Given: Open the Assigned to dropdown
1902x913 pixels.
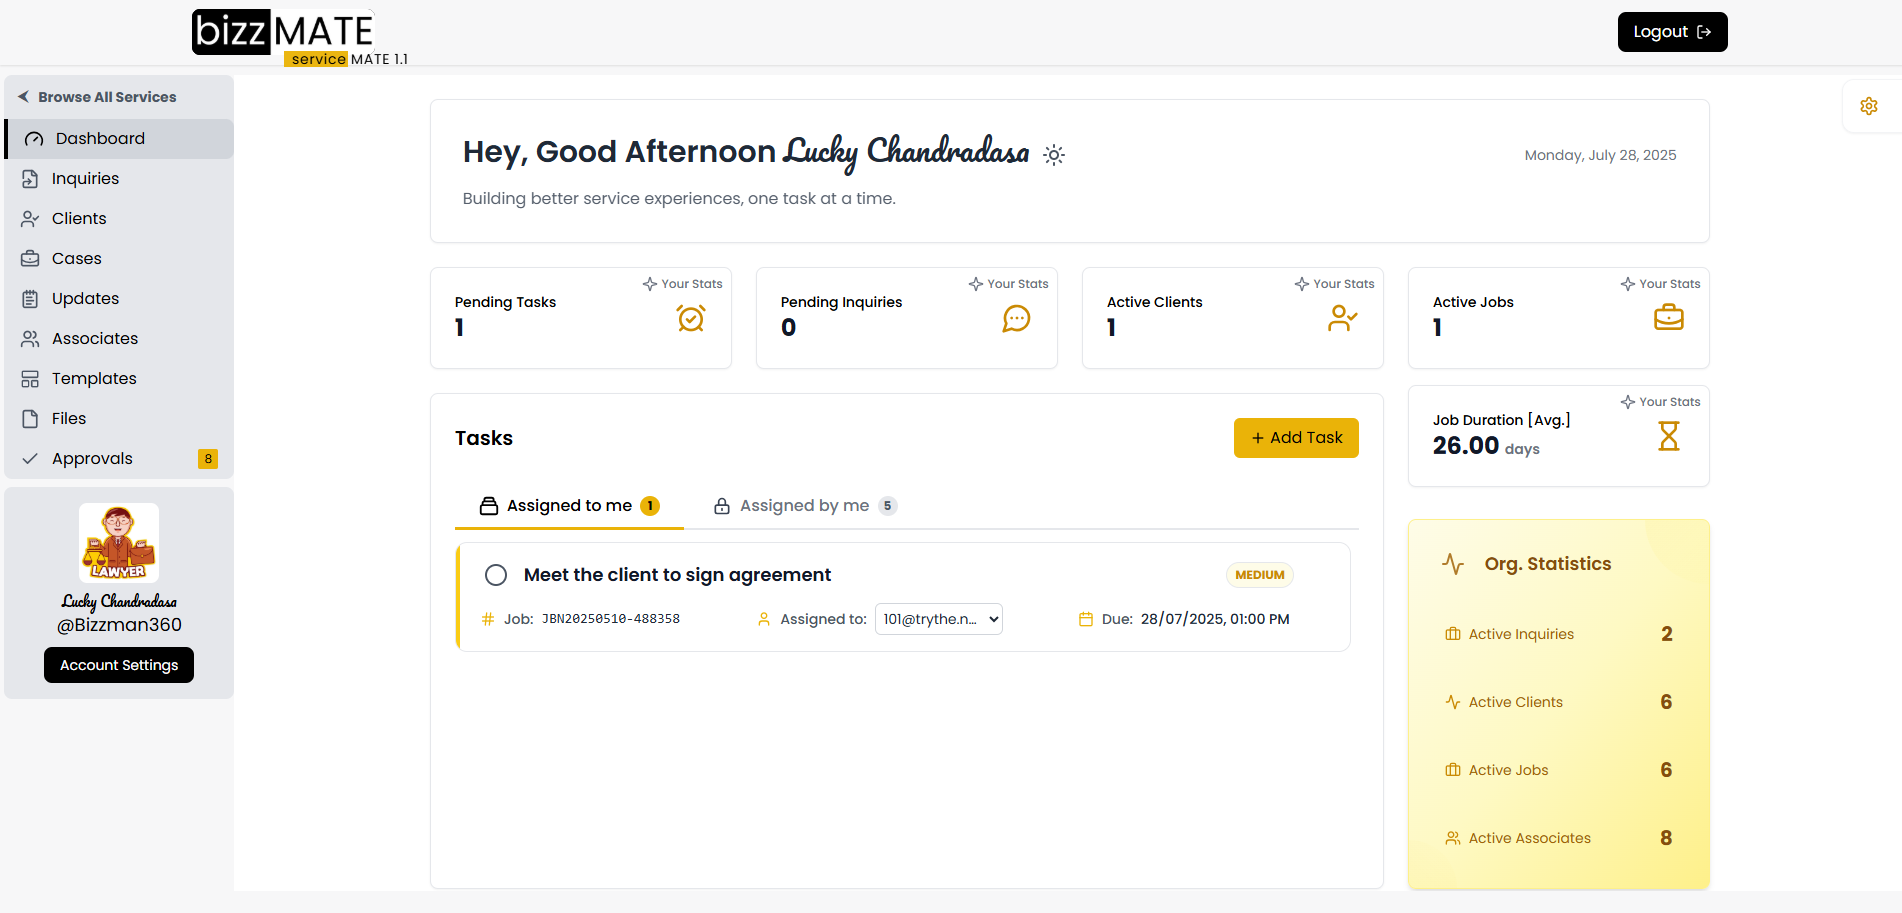Looking at the screenshot, I should (938, 619).
